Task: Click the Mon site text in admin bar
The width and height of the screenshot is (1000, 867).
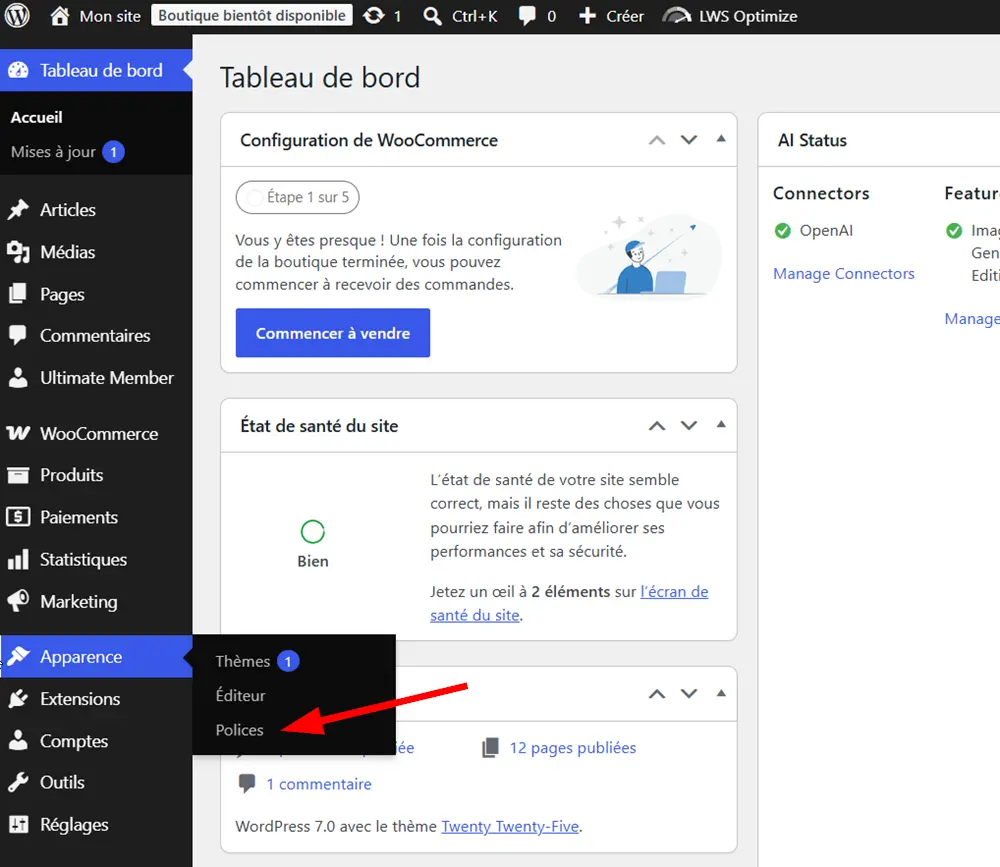Action: click(x=110, y=16)
